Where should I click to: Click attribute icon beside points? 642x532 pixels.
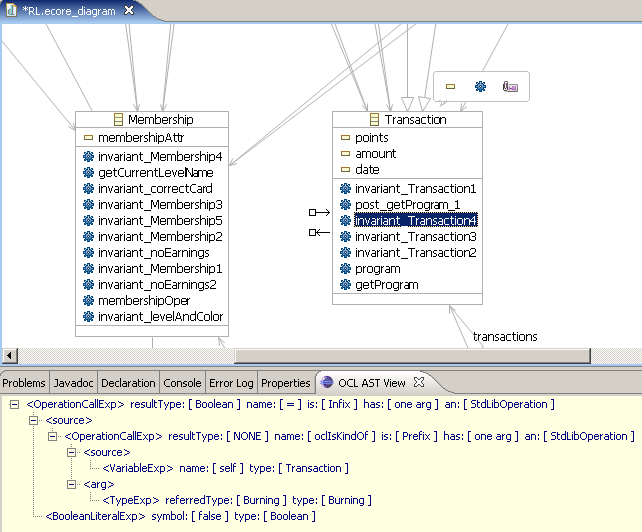click(346, 138)
